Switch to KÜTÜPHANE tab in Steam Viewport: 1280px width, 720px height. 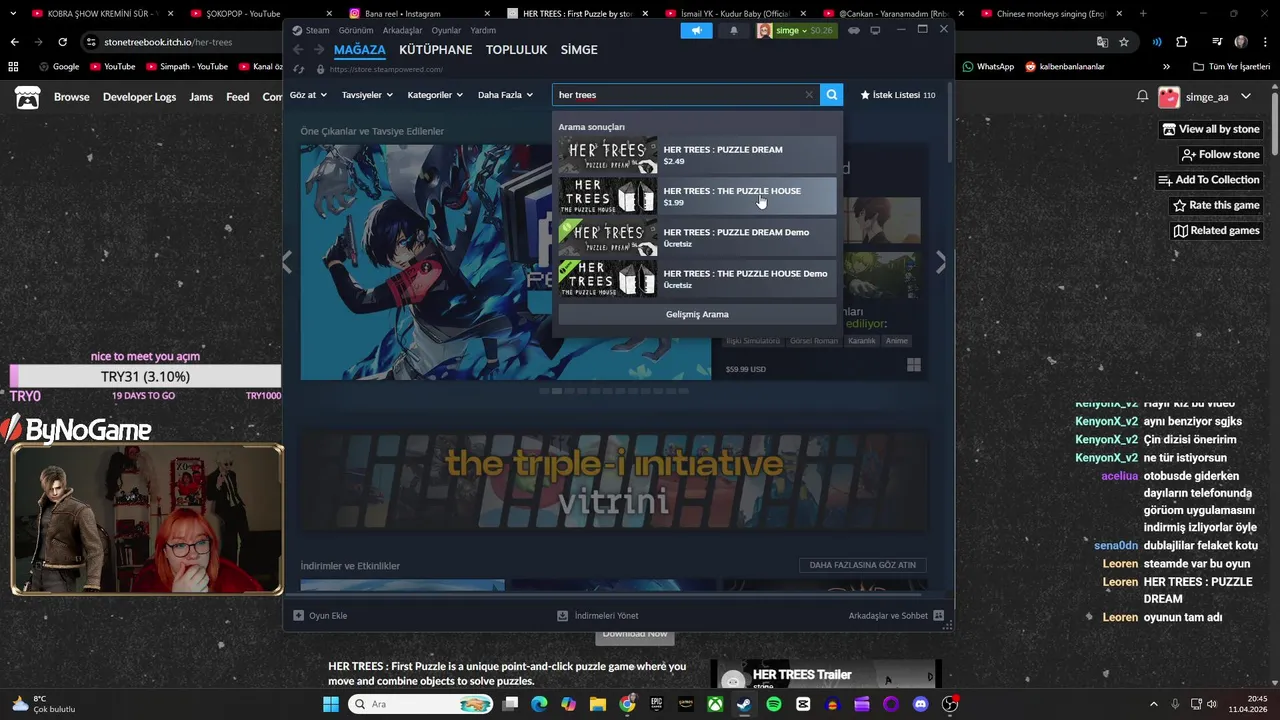[435, 50]
